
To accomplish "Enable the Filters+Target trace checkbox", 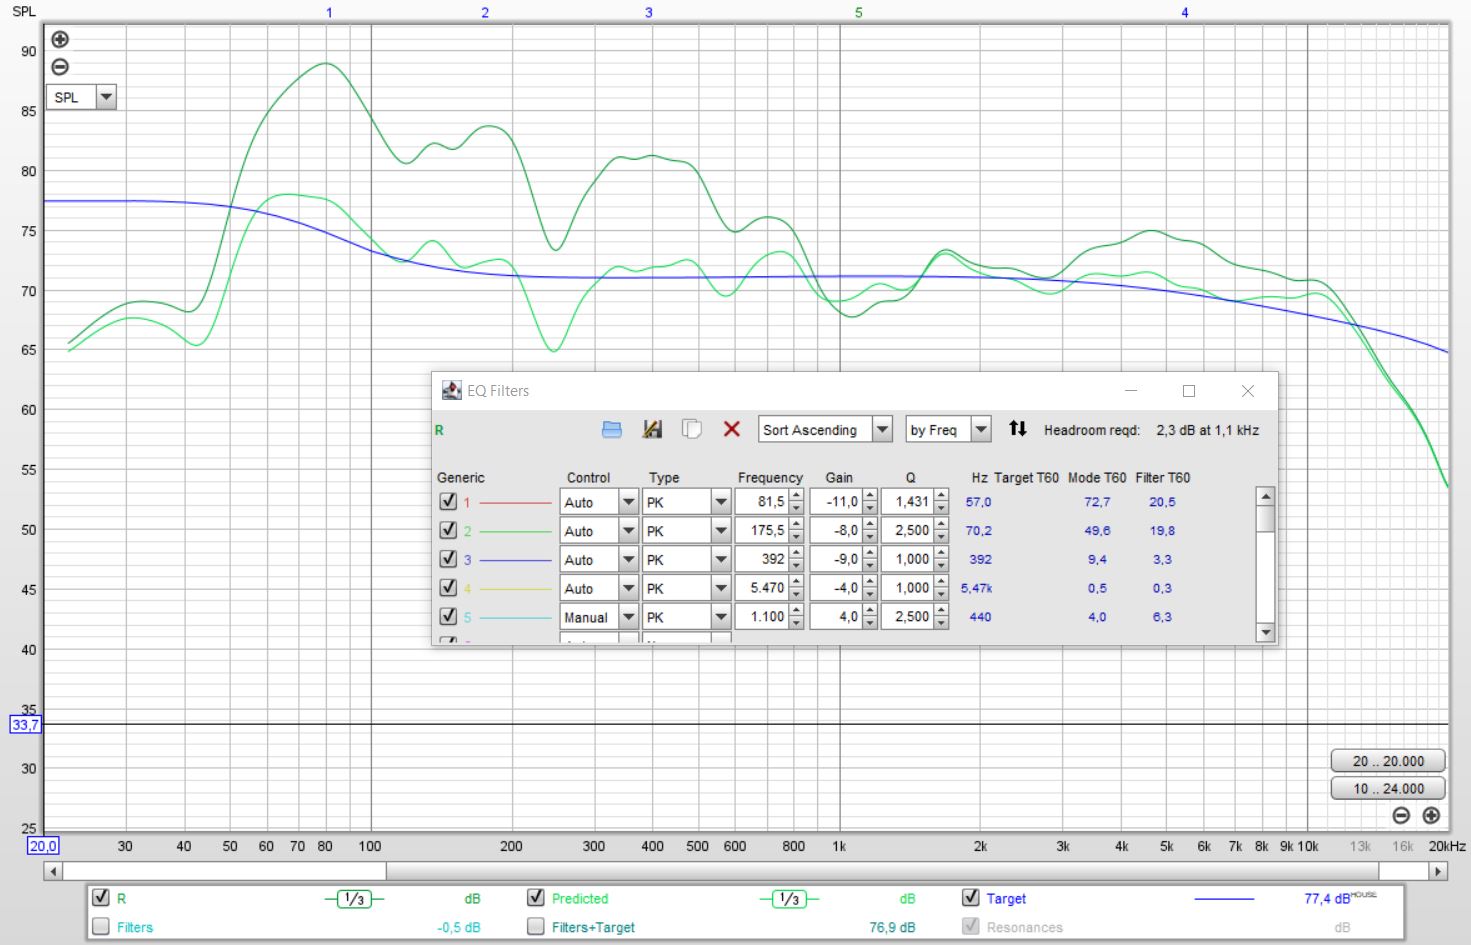I will pyautogui.click(x=536, y=926).
